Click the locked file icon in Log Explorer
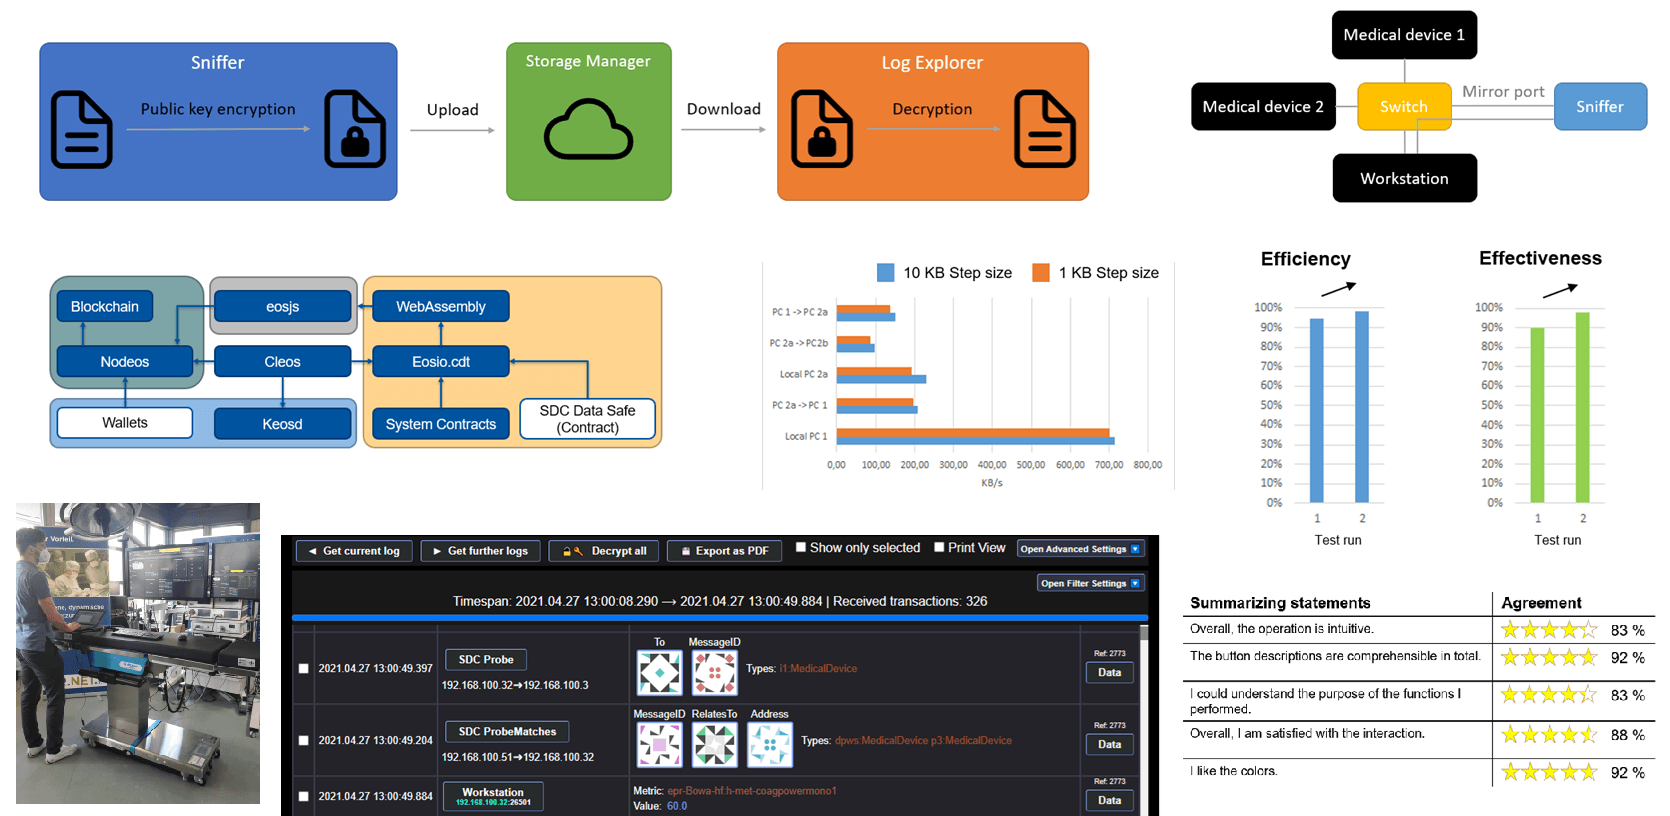Screen dimensions: 1670x816 point(822,129)
